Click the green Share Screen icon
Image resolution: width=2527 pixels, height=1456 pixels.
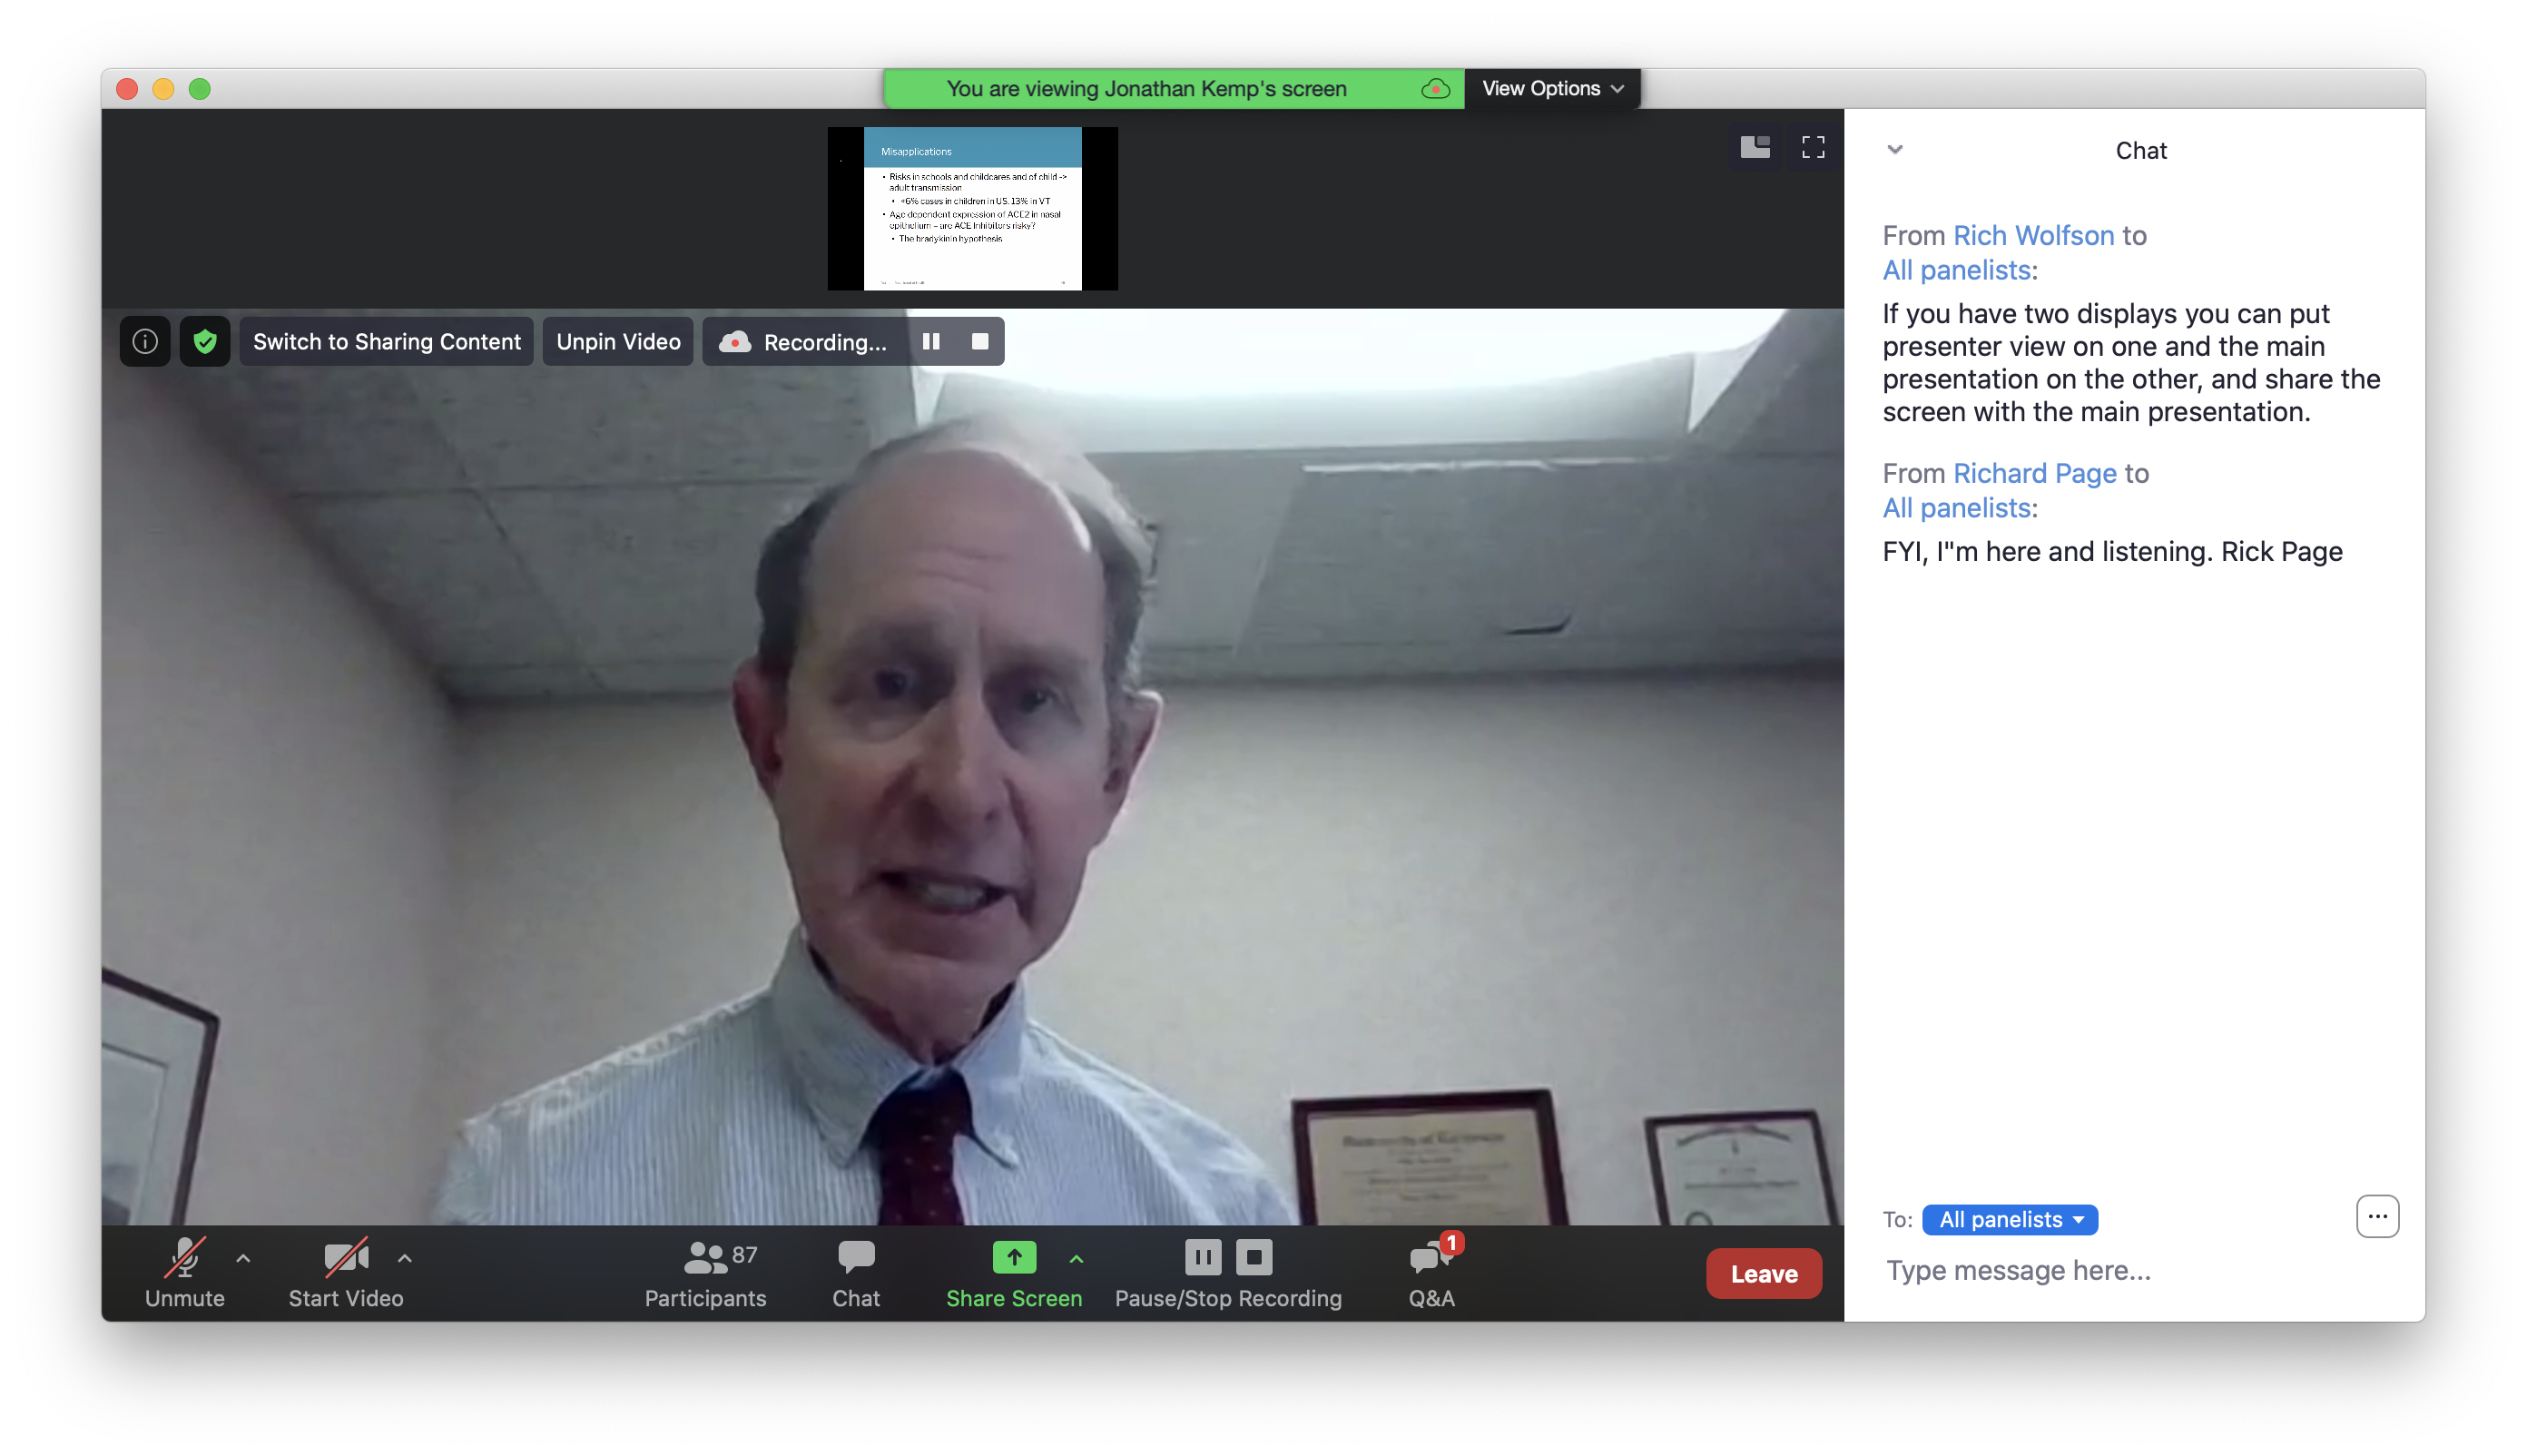tap(1013, 1257)
